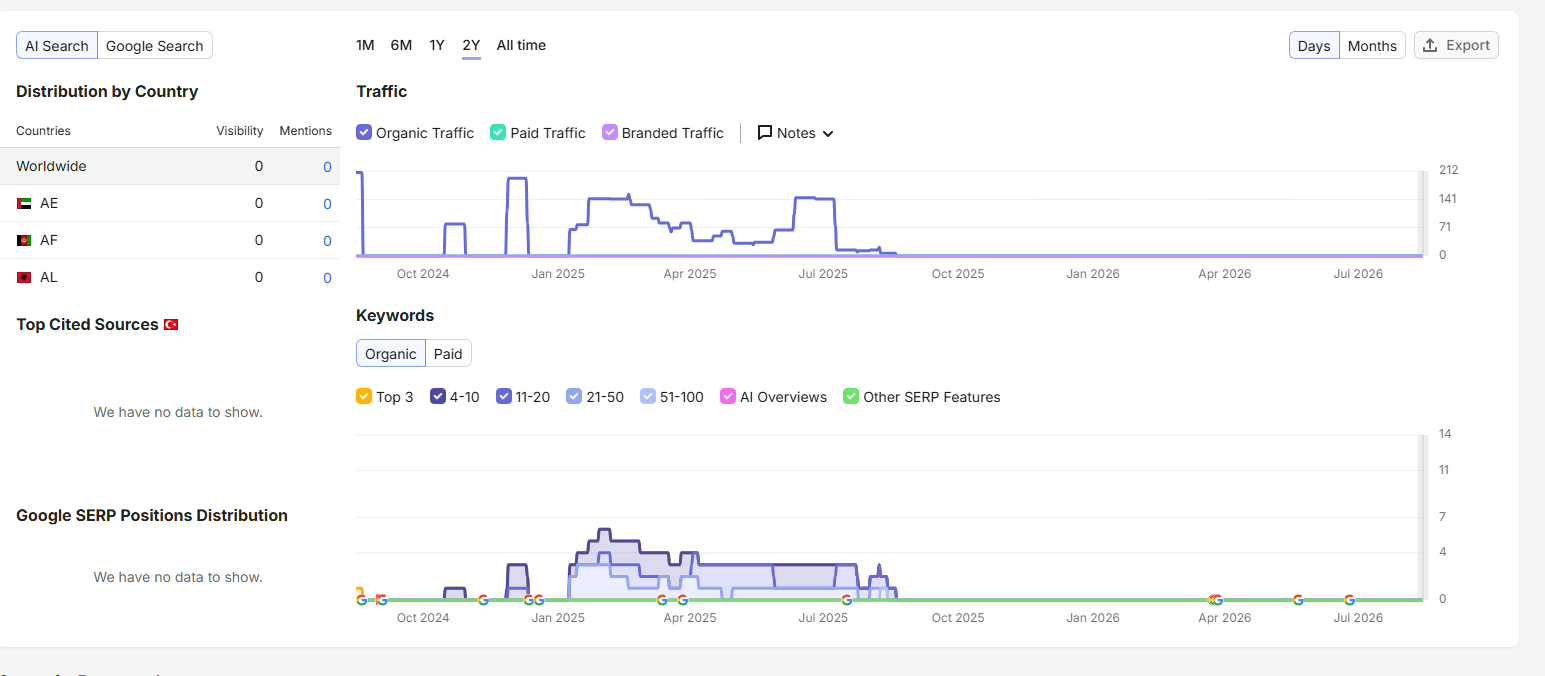Click the Google update marker near Jul 2025
1545x676 pixels.
pos(847,600)
